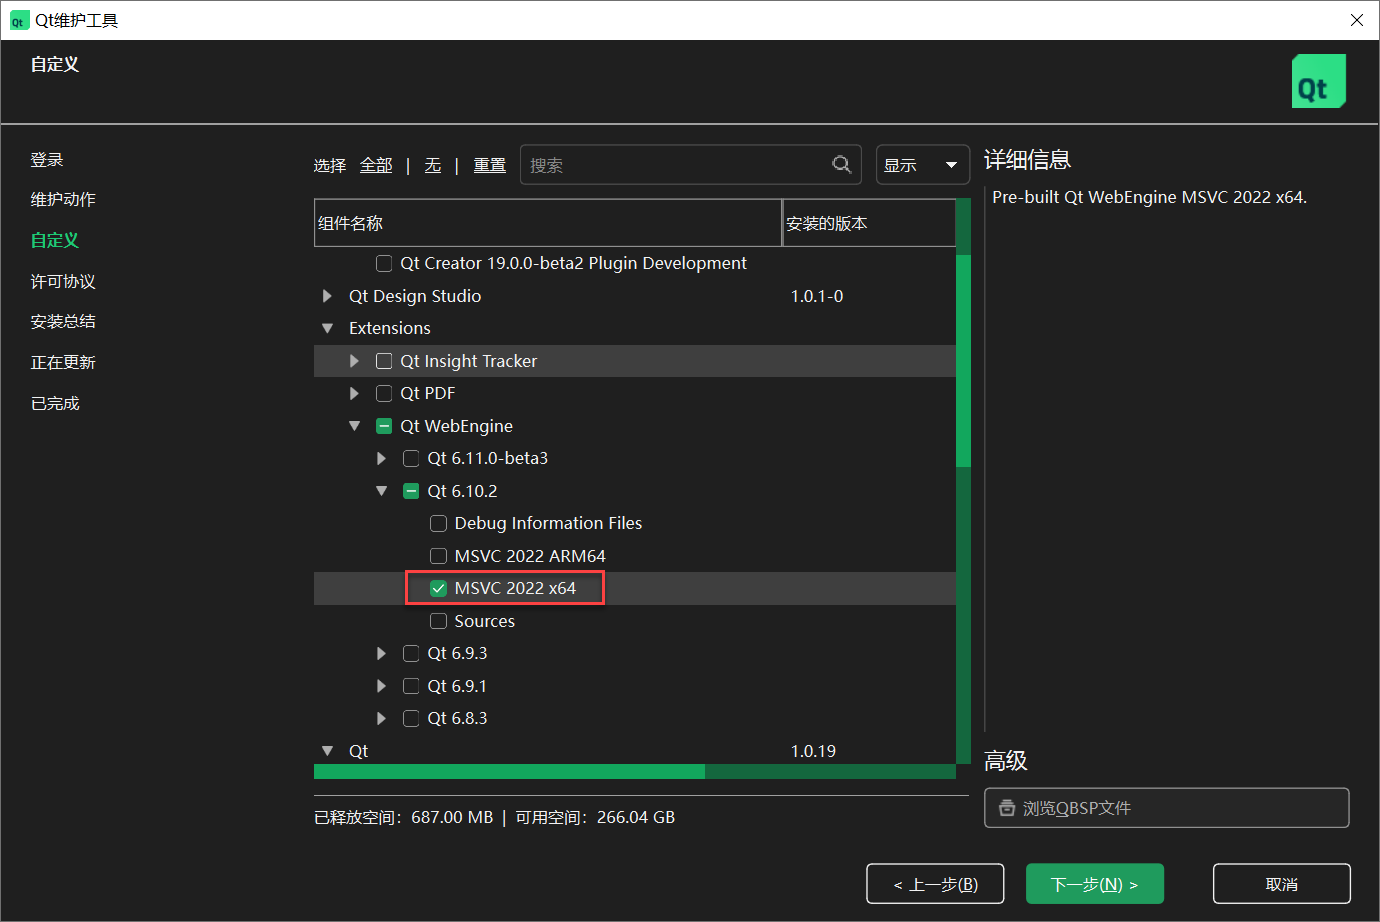Expand the Qt 6.11.0-beta3 node

click(x=381, y=458)
